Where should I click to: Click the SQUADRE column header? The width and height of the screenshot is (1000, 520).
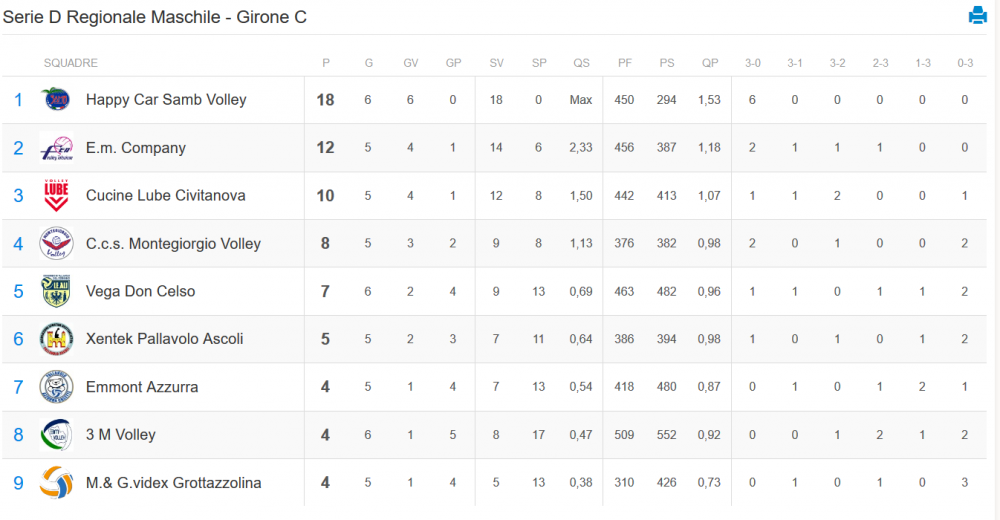tap(71, 63)
